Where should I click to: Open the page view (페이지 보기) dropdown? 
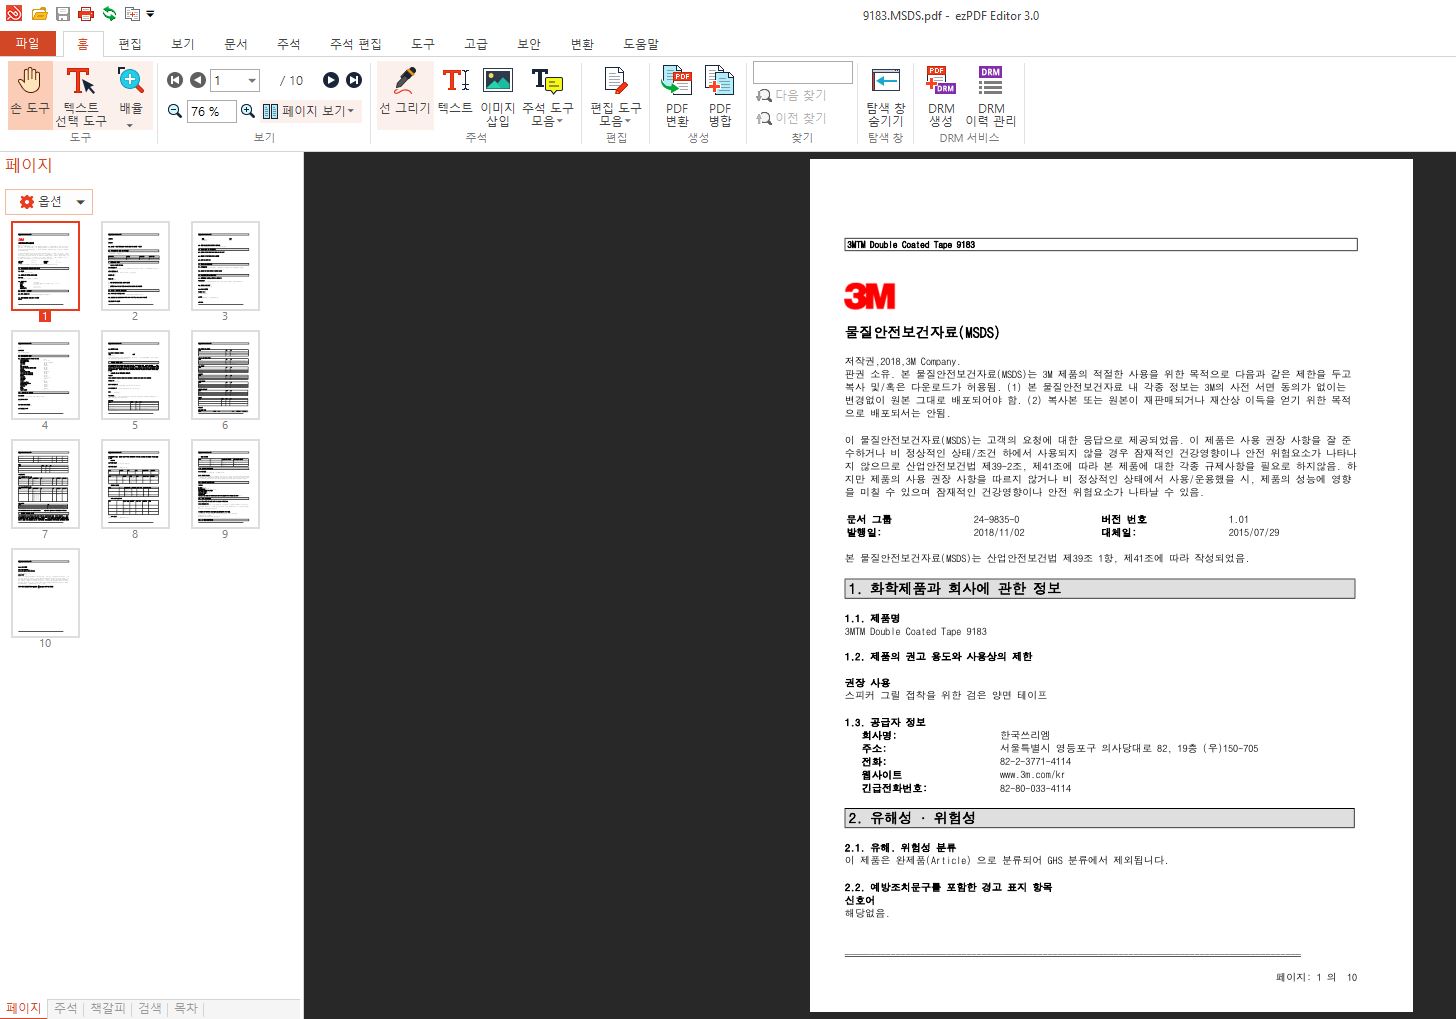coord(308,111)
